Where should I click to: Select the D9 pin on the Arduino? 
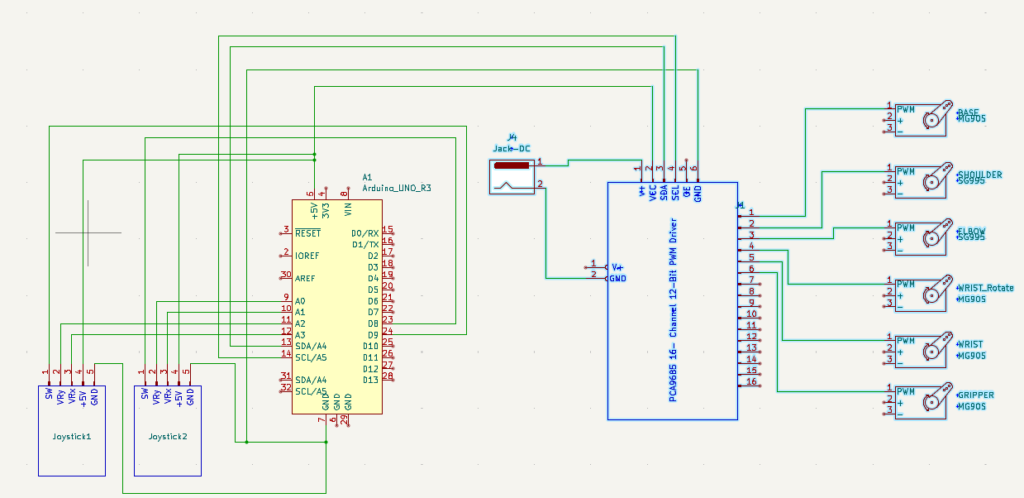coord(371,333)
